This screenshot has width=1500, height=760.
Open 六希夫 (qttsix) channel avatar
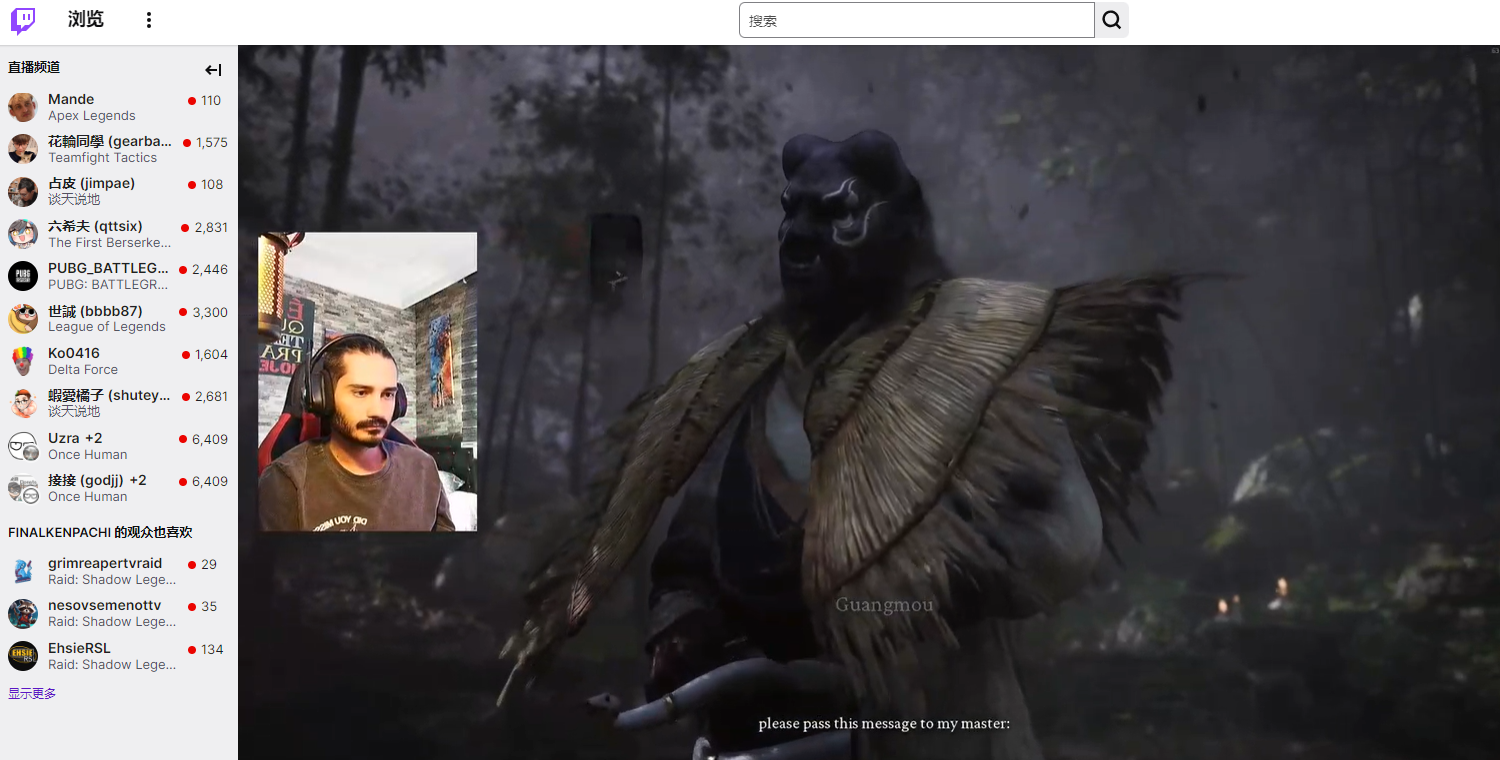click(23, 234)
